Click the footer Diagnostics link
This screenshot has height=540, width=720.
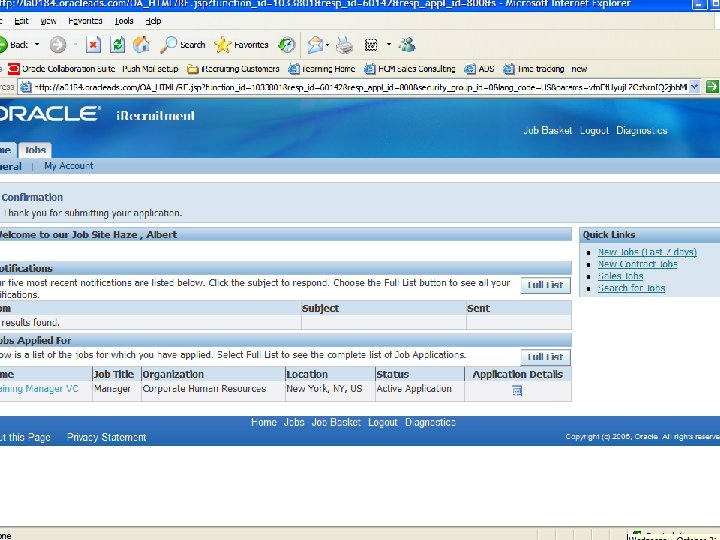(430, 422)
